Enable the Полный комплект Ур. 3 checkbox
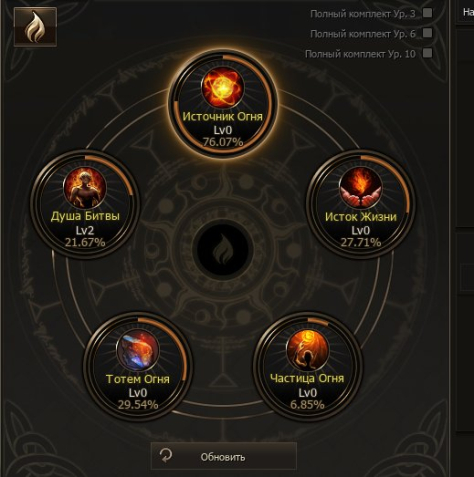Screen dimensions: 474x477 (427, 13)
